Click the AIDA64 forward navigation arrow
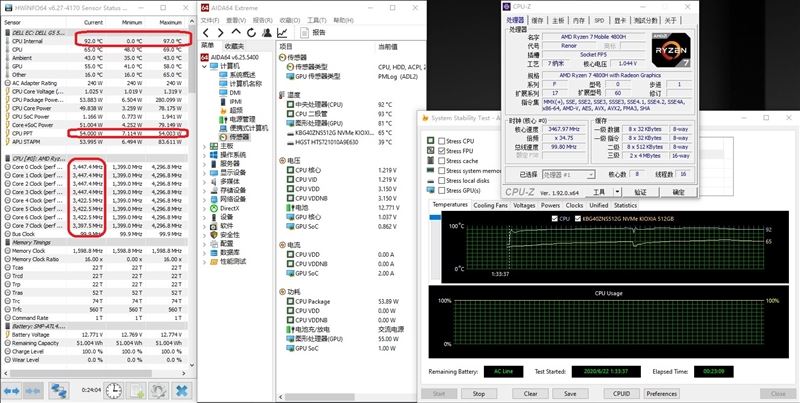This screenshot has width=800, height=403. point(220,33)
